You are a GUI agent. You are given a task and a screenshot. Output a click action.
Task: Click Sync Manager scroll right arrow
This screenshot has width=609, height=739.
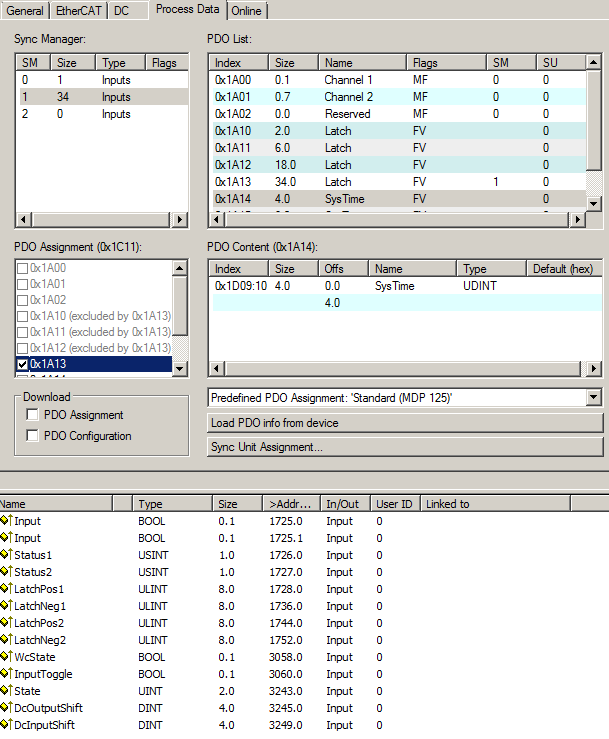(179, 219)
